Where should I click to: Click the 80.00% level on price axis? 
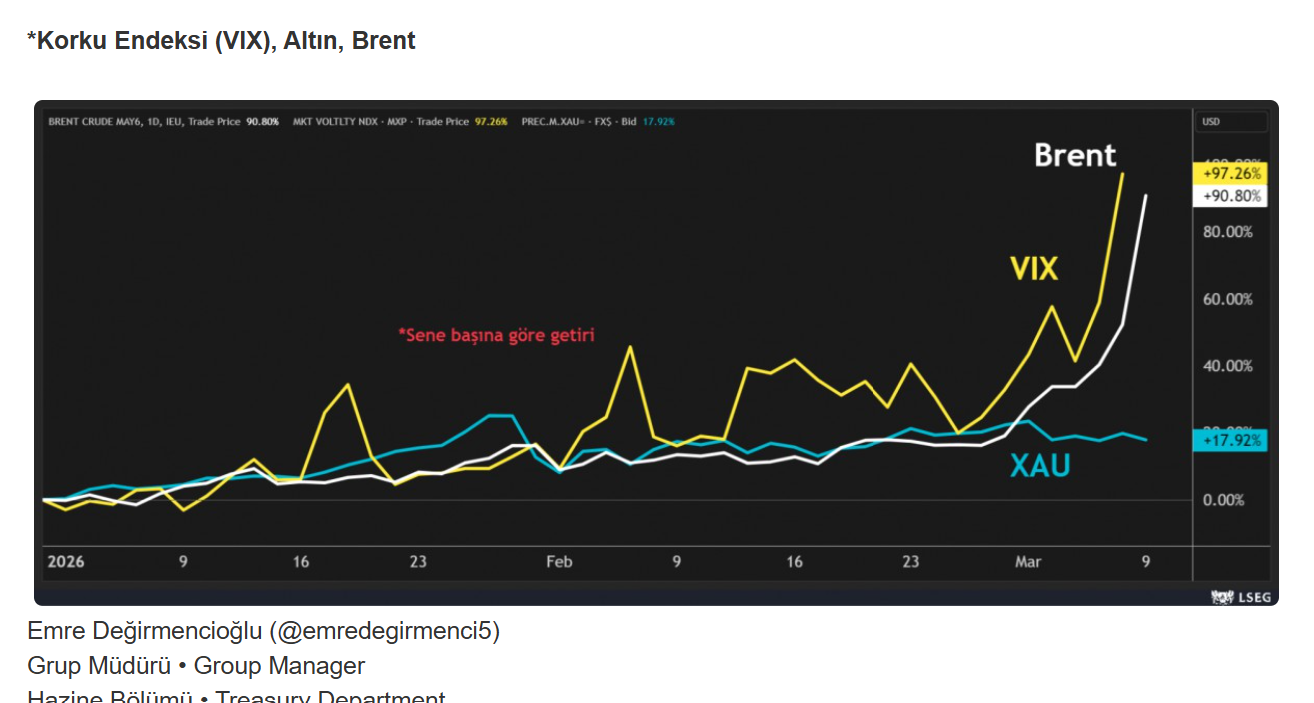tap(1228, 232)
